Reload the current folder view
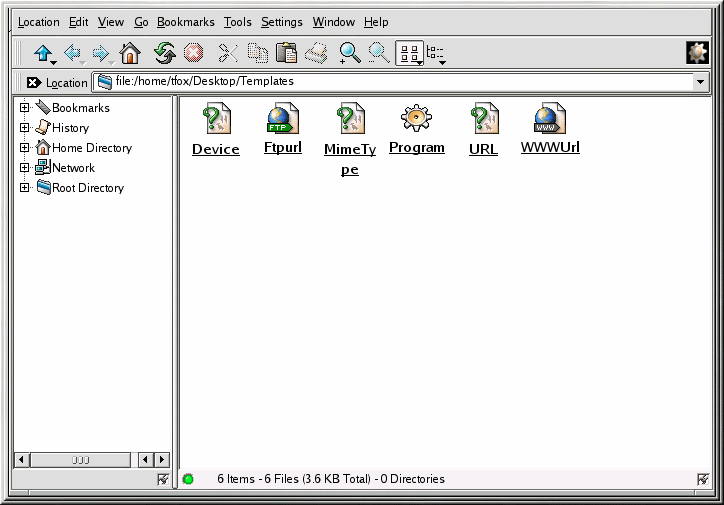 coord(164,53)
